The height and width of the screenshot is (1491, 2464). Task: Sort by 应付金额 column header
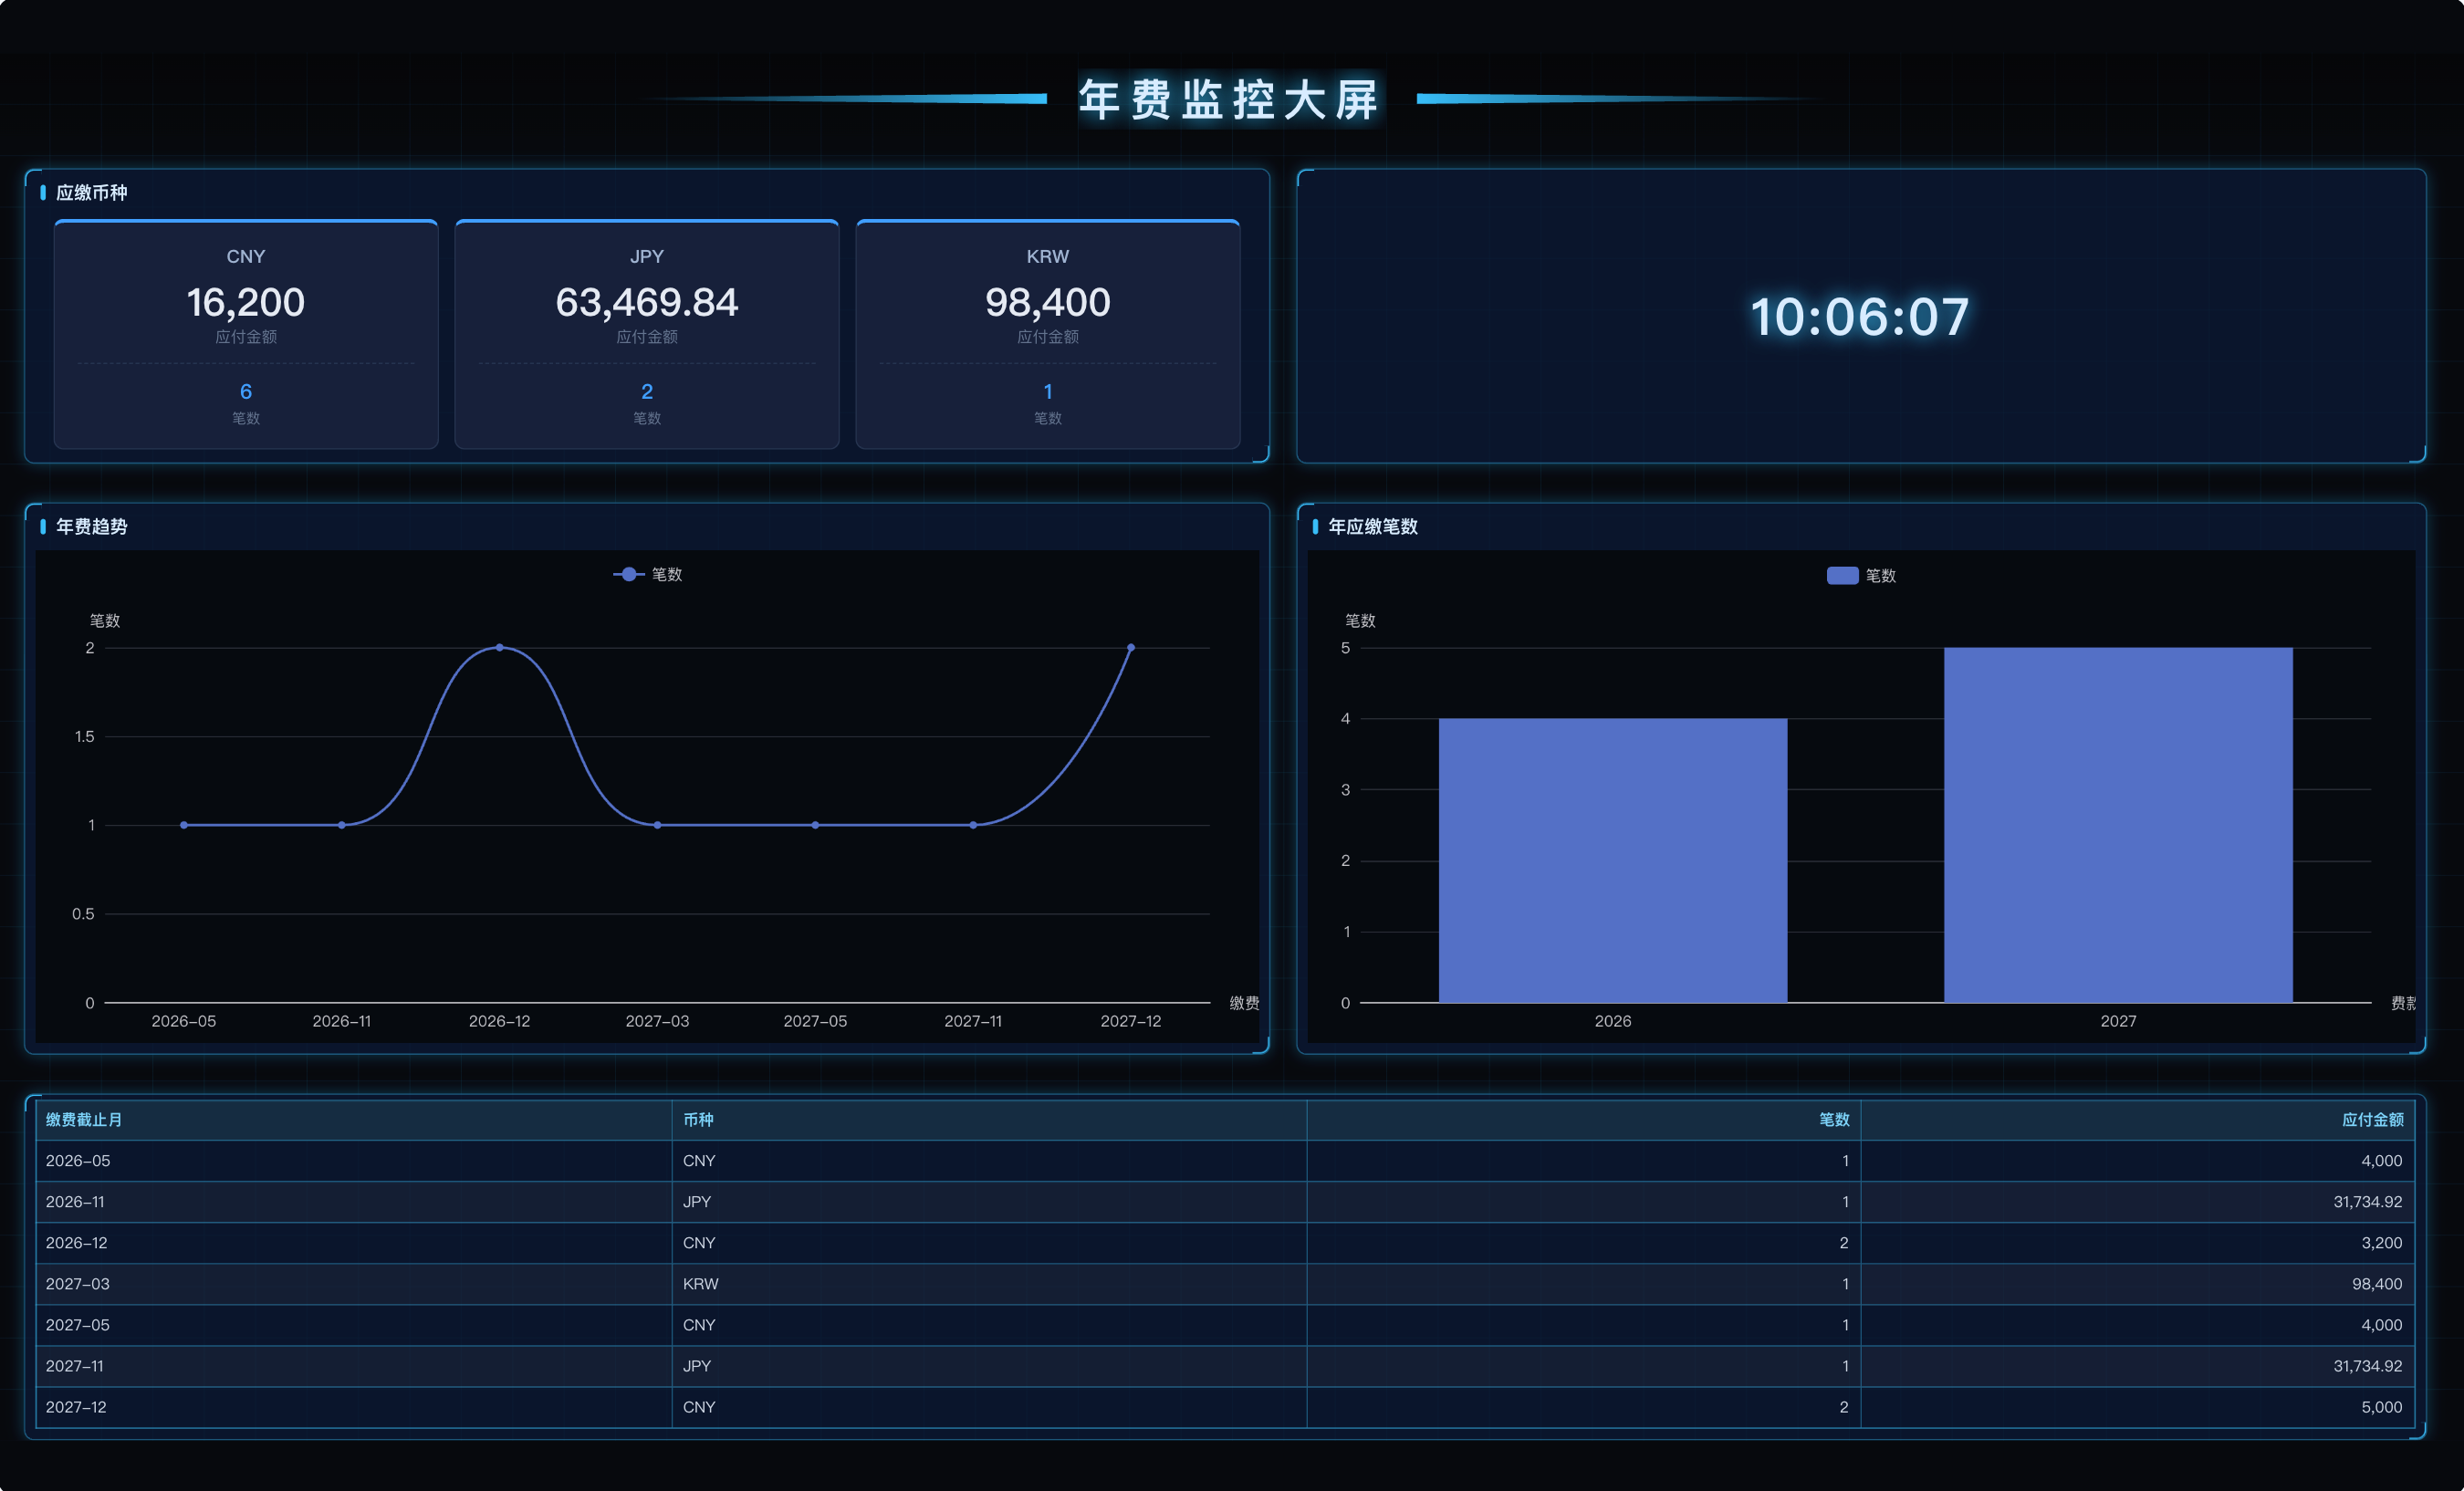(x=2372, y=1119)
